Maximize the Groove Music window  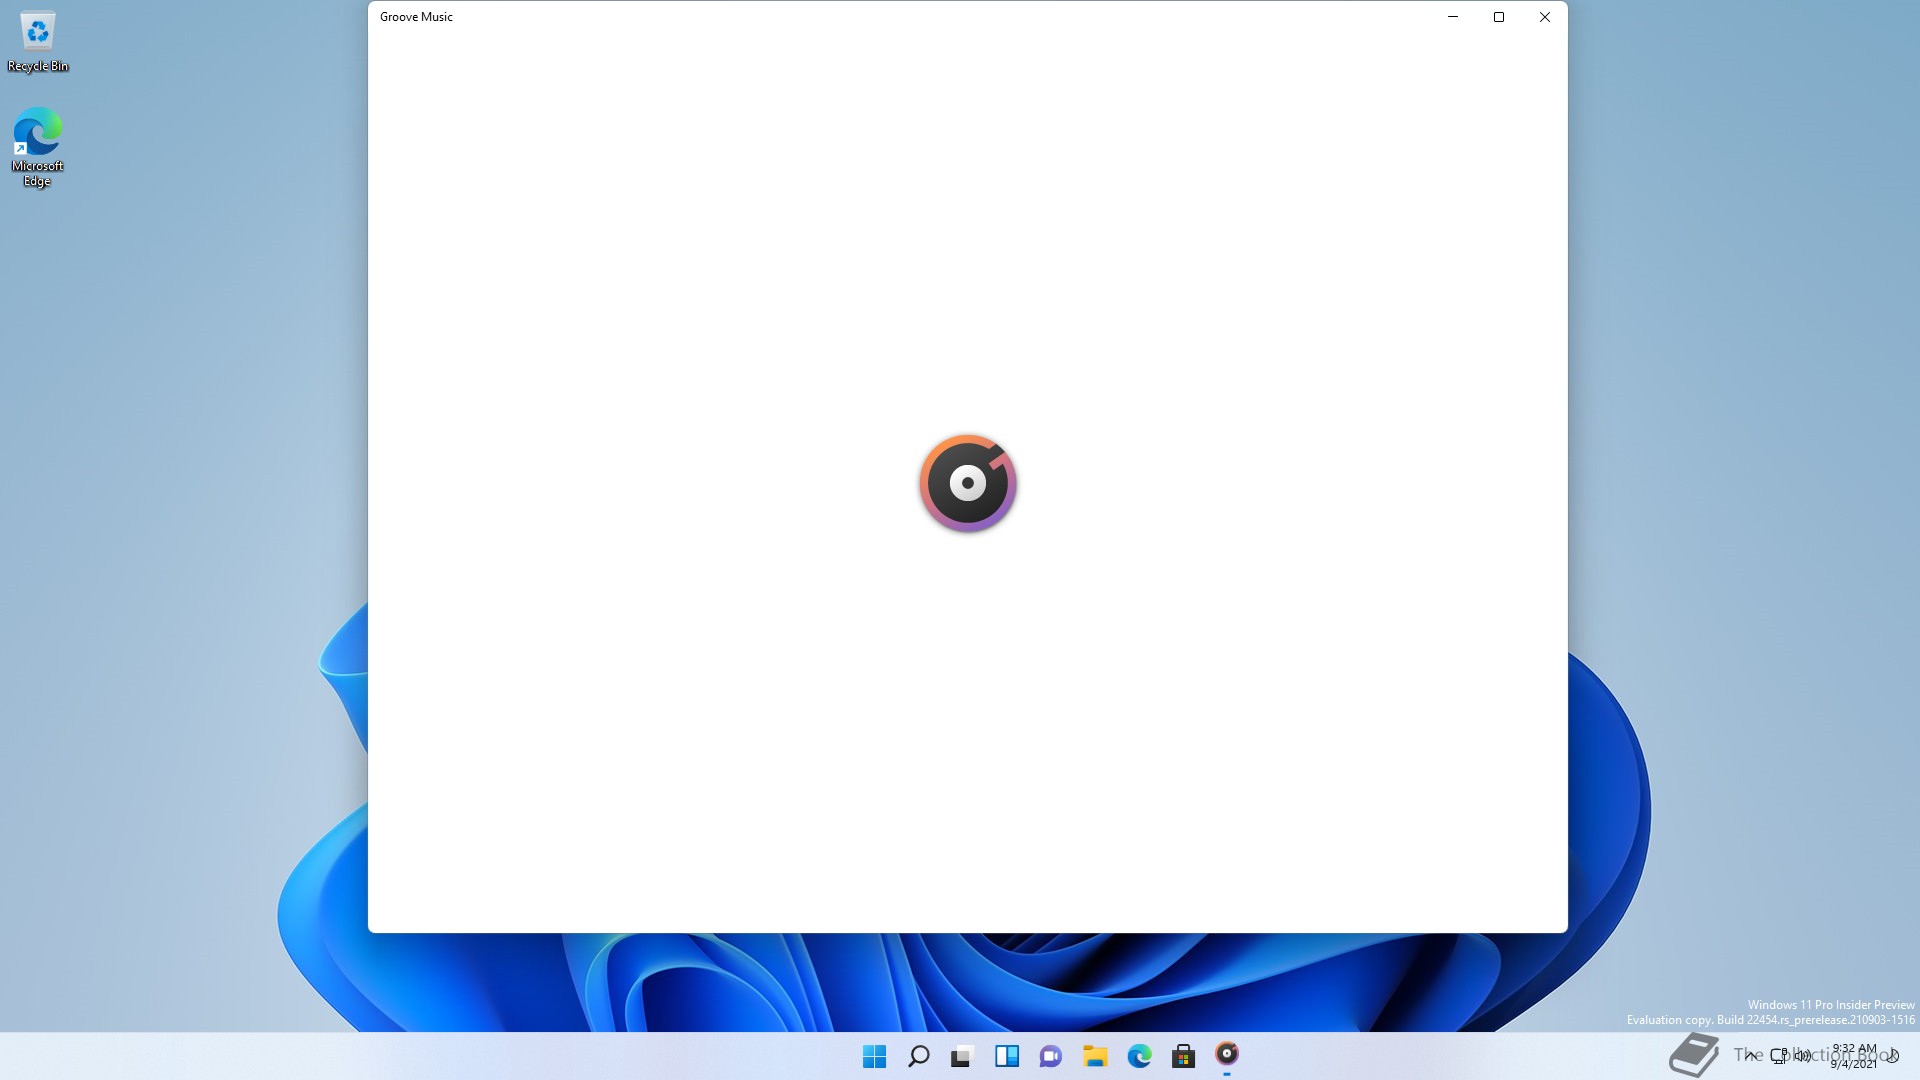(x=1499, y=17)
